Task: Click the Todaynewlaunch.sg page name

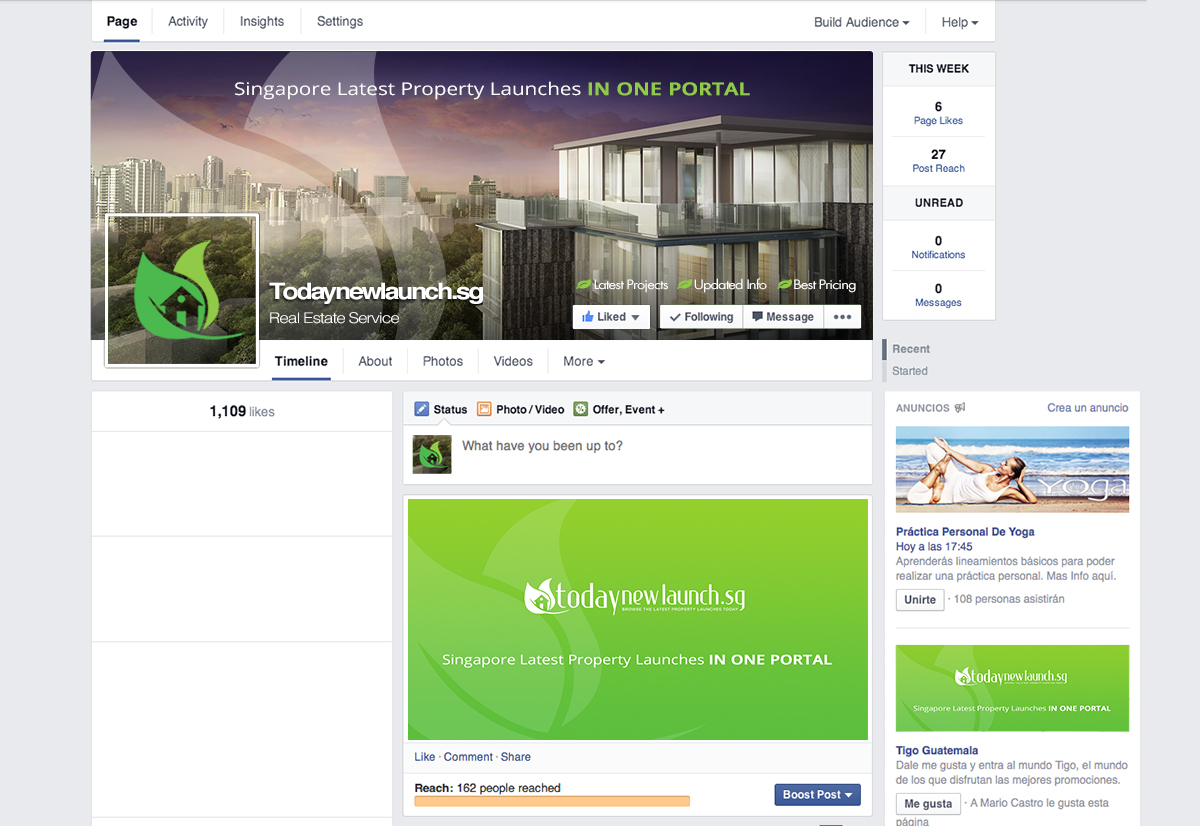Action: click(376, 292)
